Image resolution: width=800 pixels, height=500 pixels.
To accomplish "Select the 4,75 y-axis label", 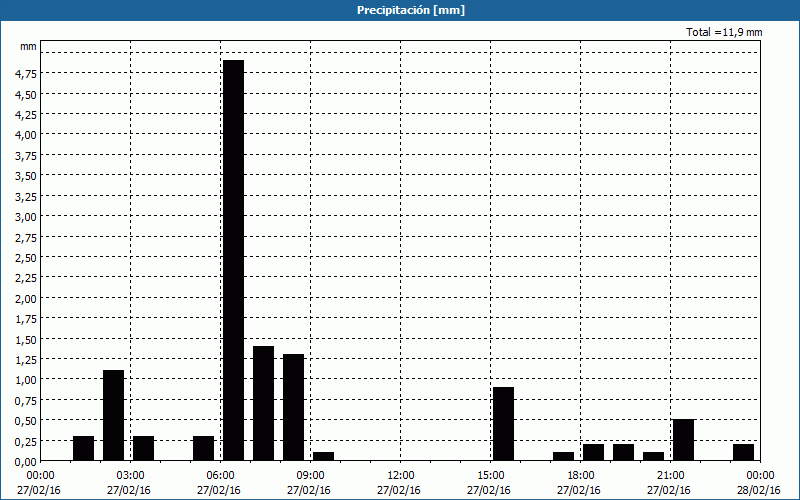I will tap(26, 74).
